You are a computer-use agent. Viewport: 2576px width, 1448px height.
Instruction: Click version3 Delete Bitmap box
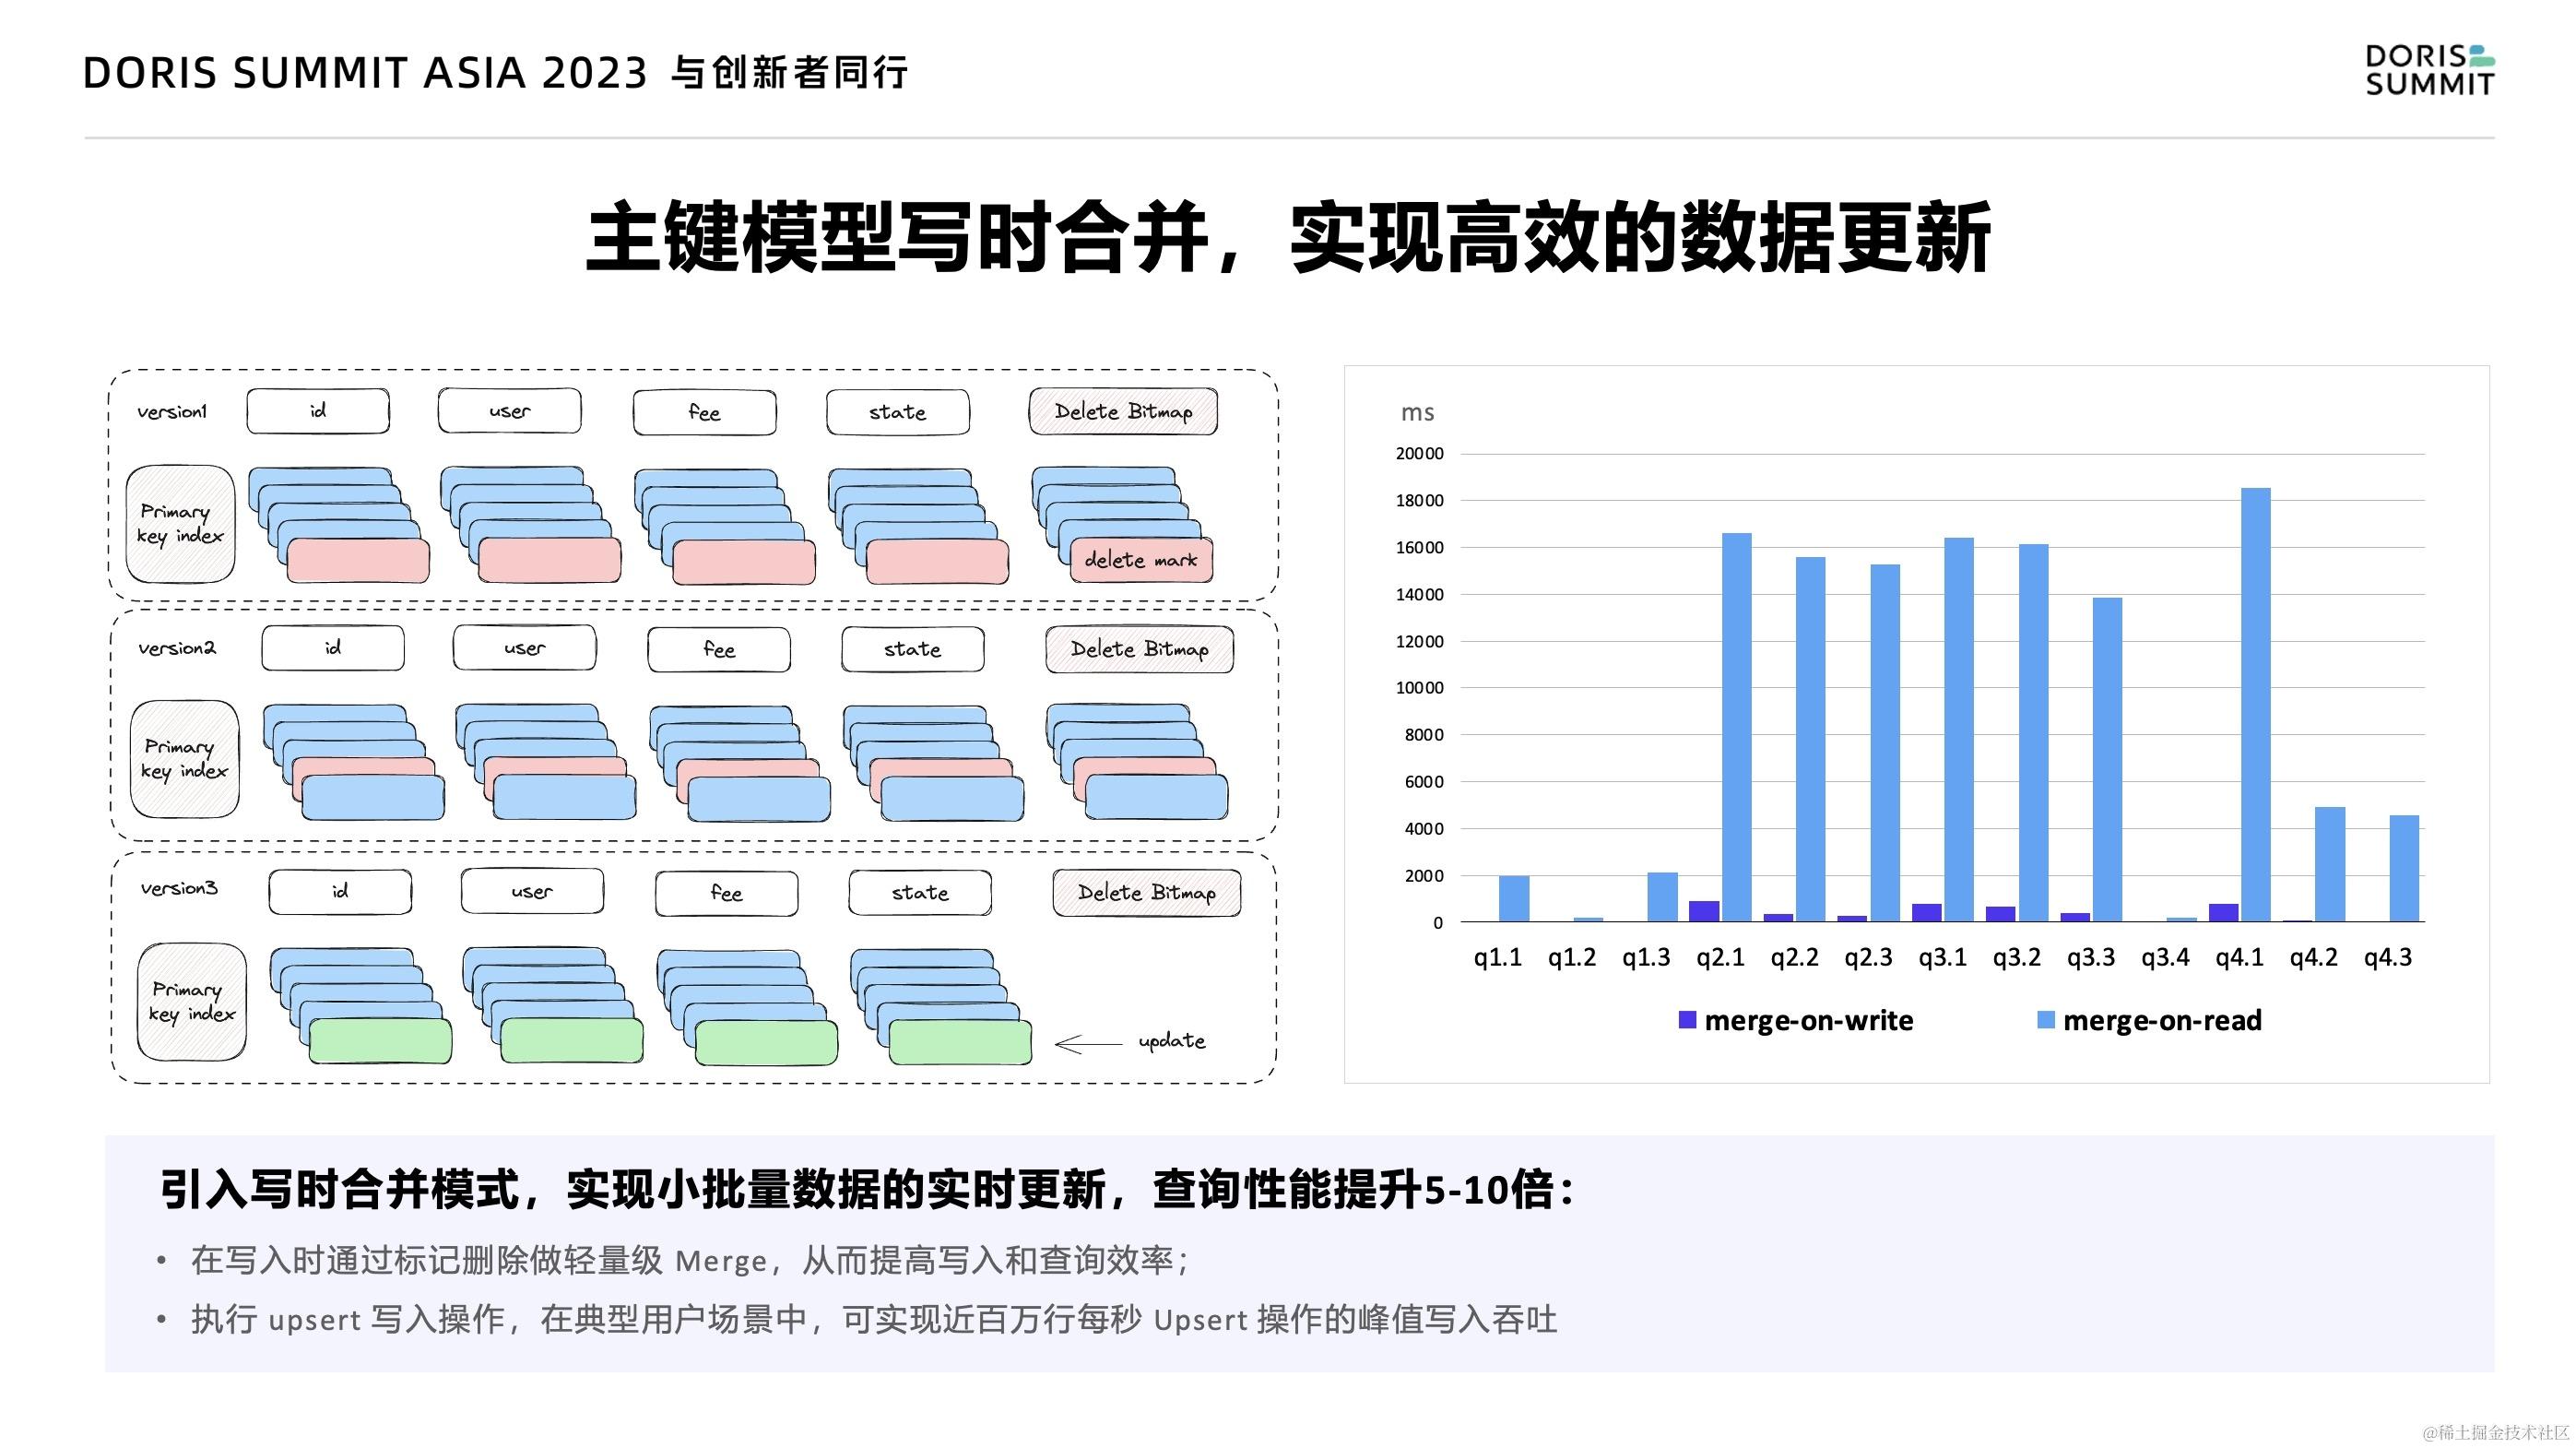(1146, 893)
